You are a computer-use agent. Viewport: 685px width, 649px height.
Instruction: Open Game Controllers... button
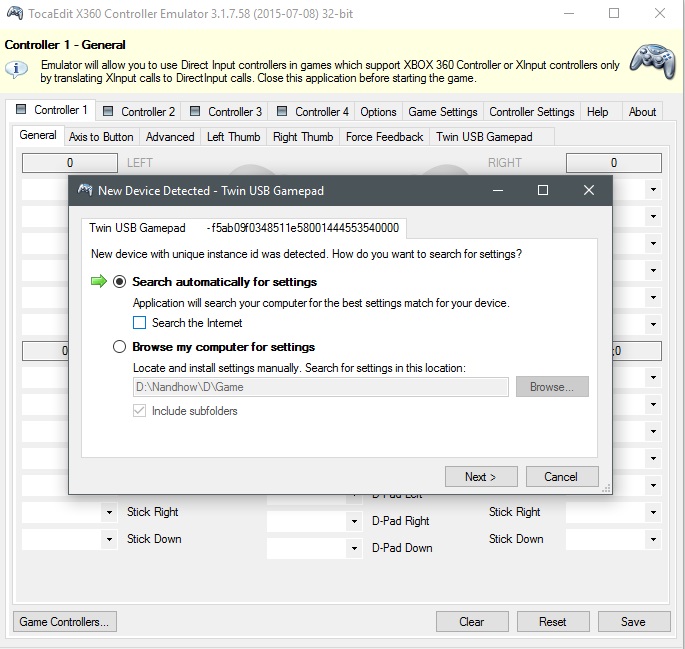[65, 621]
